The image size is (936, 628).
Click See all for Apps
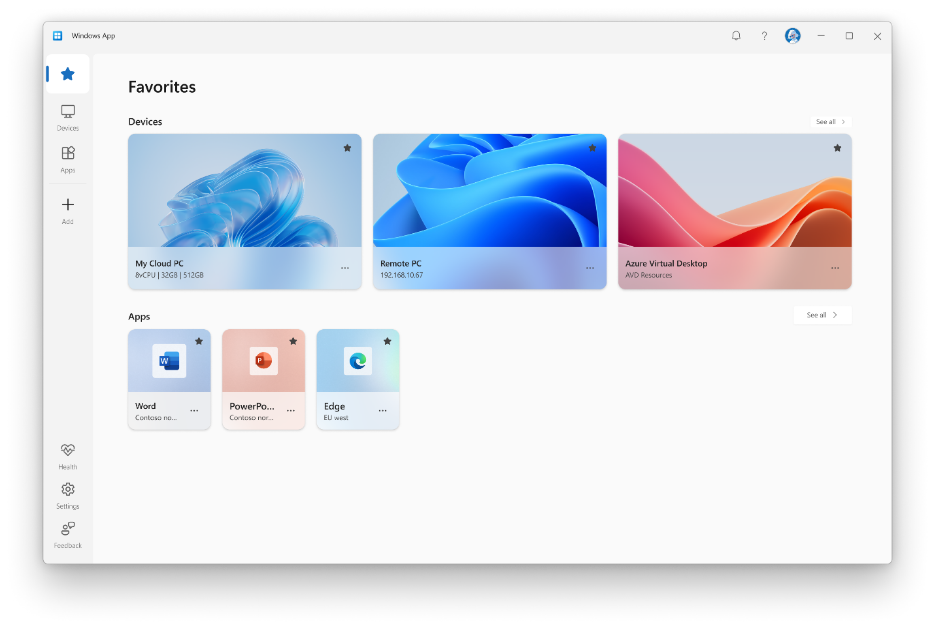point(822,315)
